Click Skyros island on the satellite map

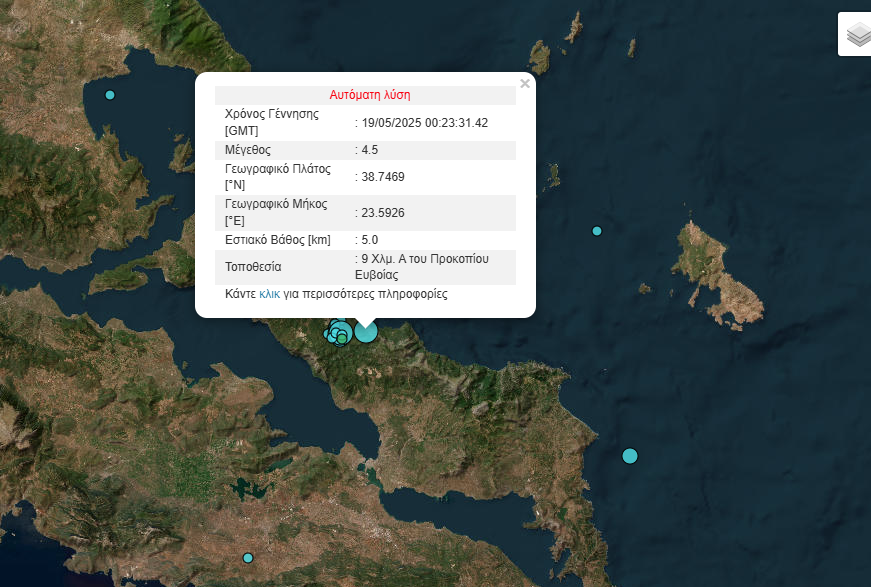(718, 270)
